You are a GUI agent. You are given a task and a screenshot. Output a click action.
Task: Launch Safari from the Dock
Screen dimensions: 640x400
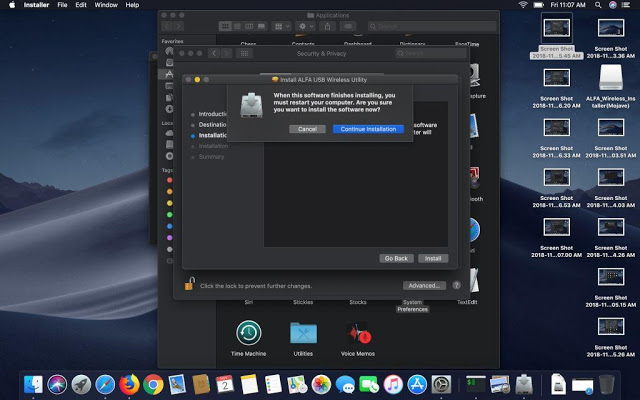click(104, 384)
